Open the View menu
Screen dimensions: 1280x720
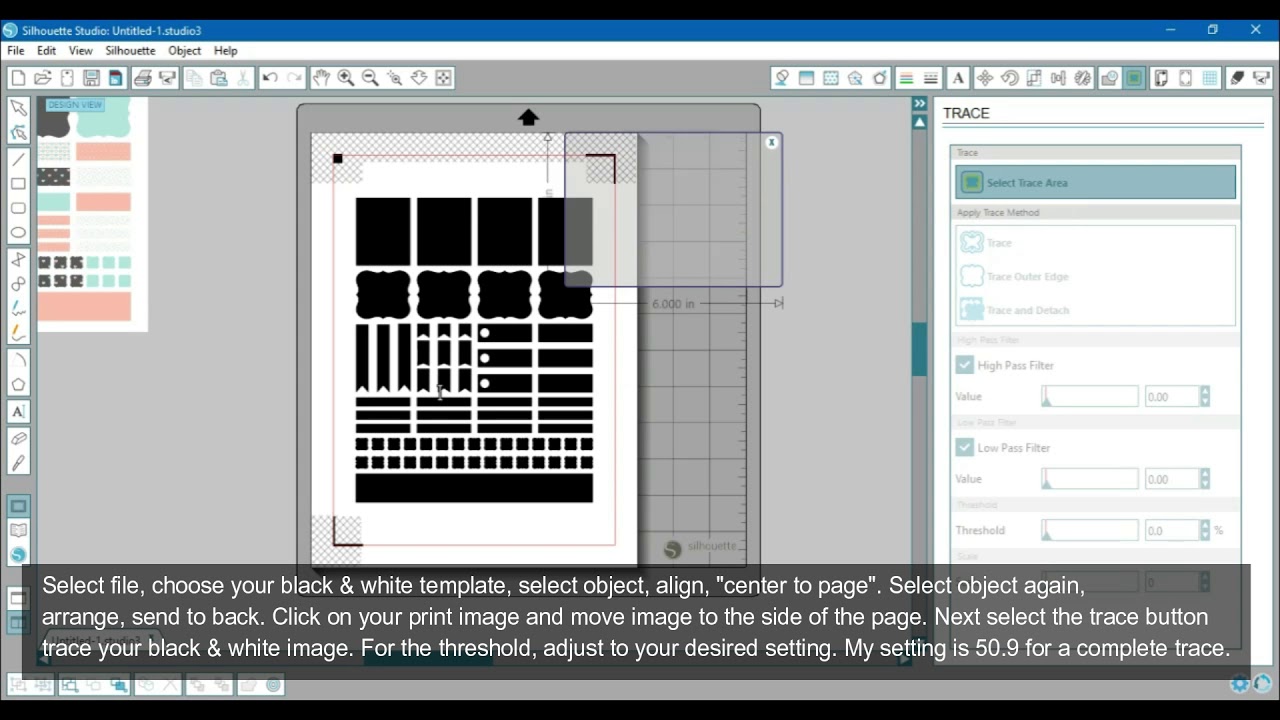click(81, 51)
